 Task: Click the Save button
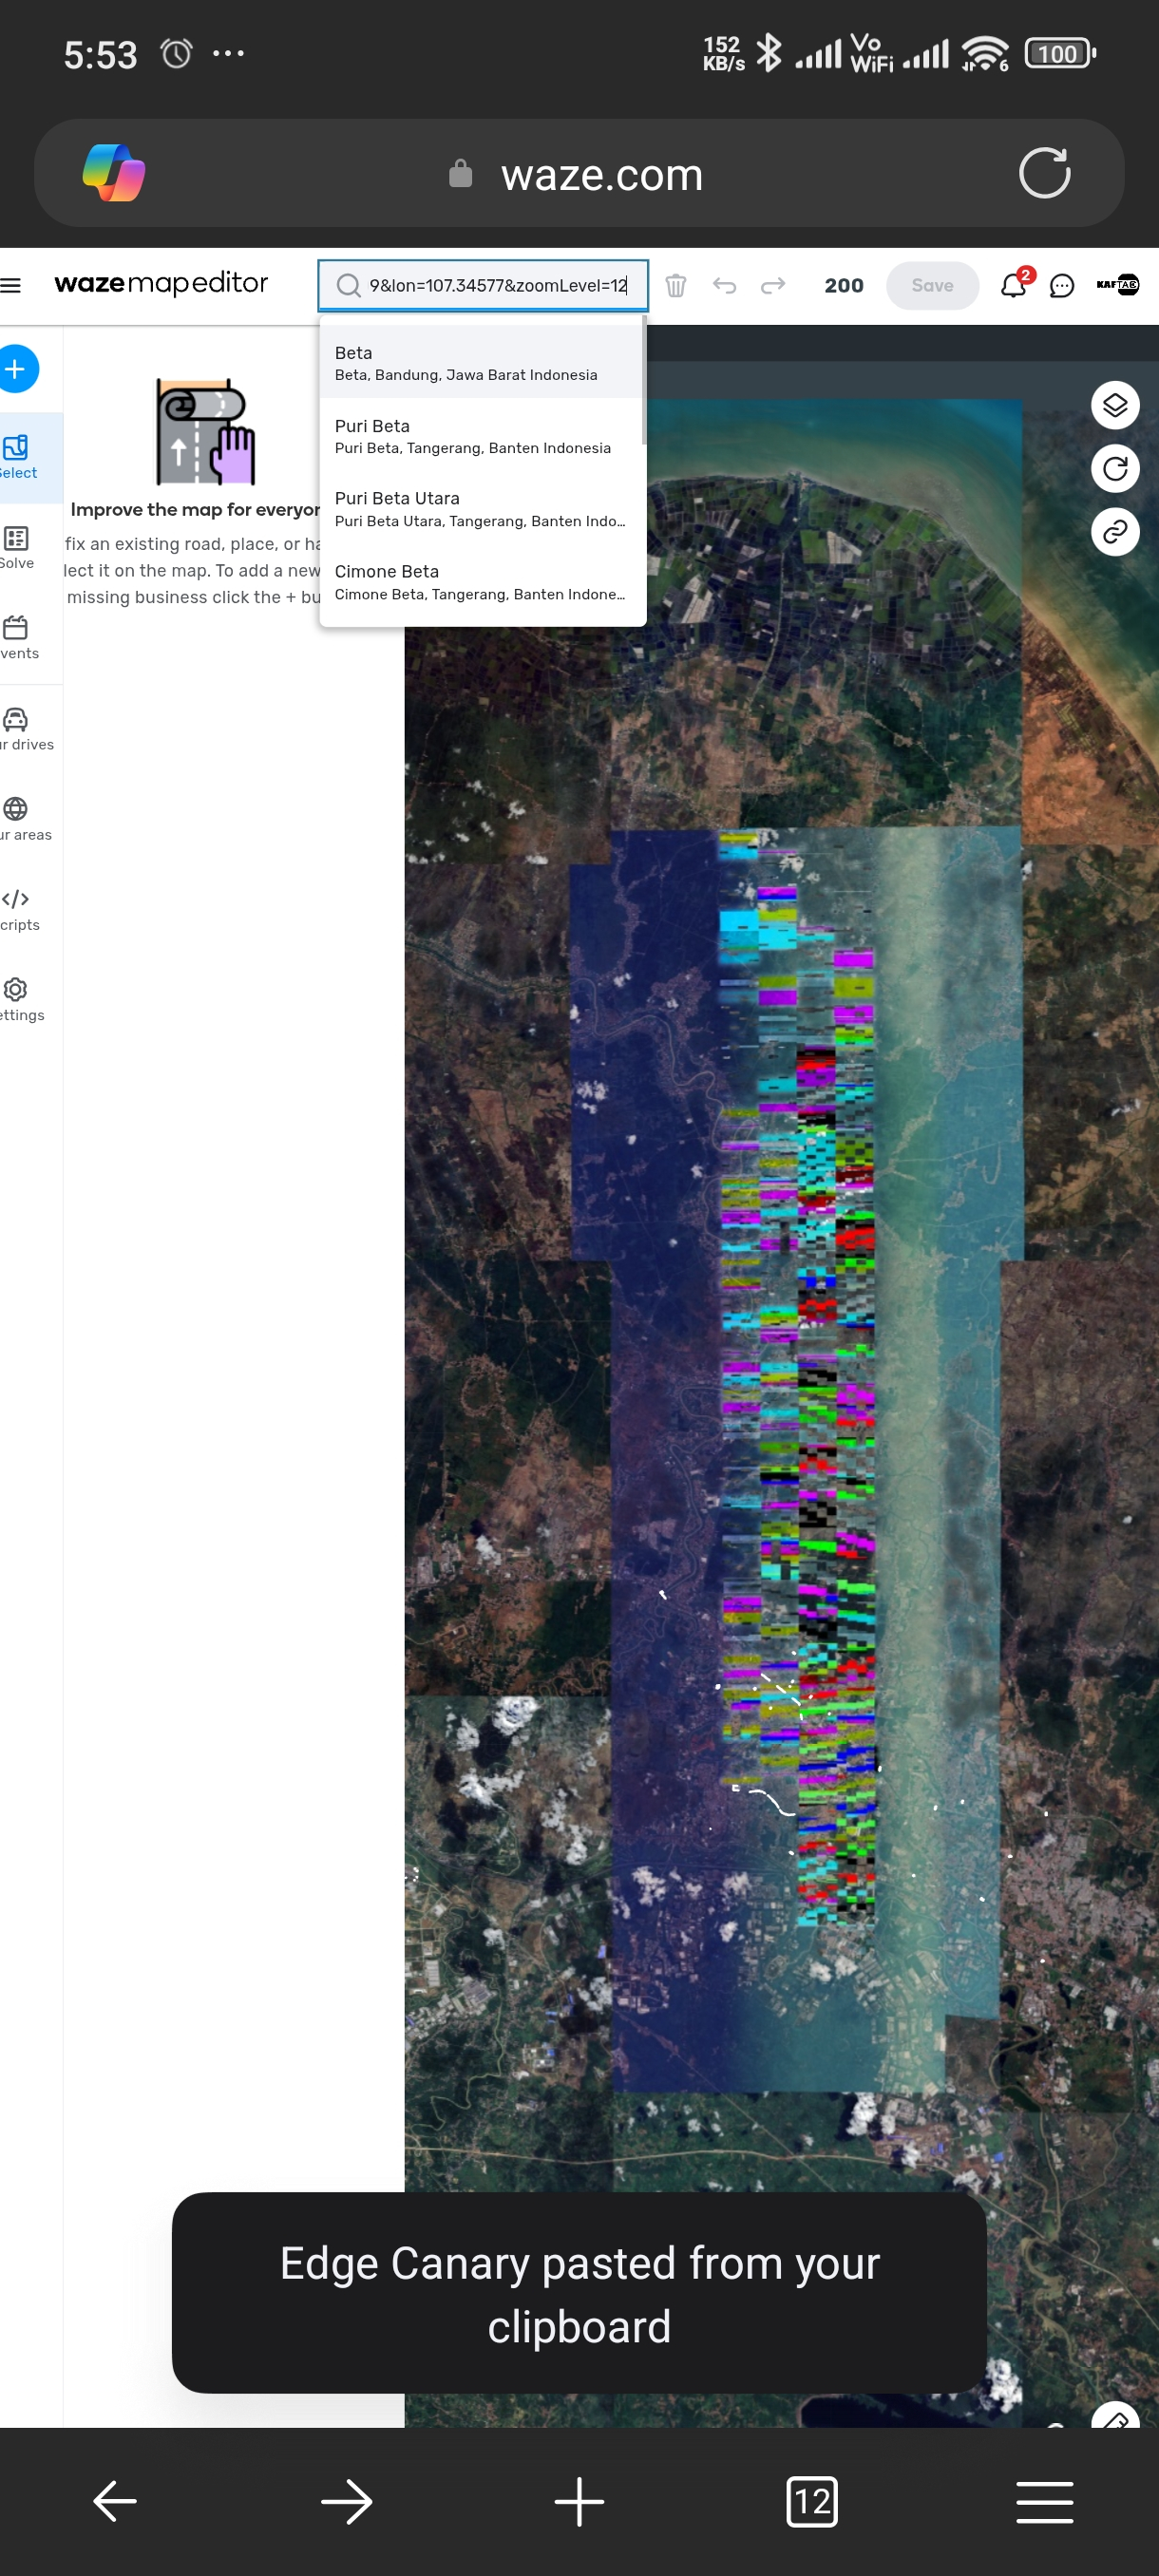tap(931, 286)
